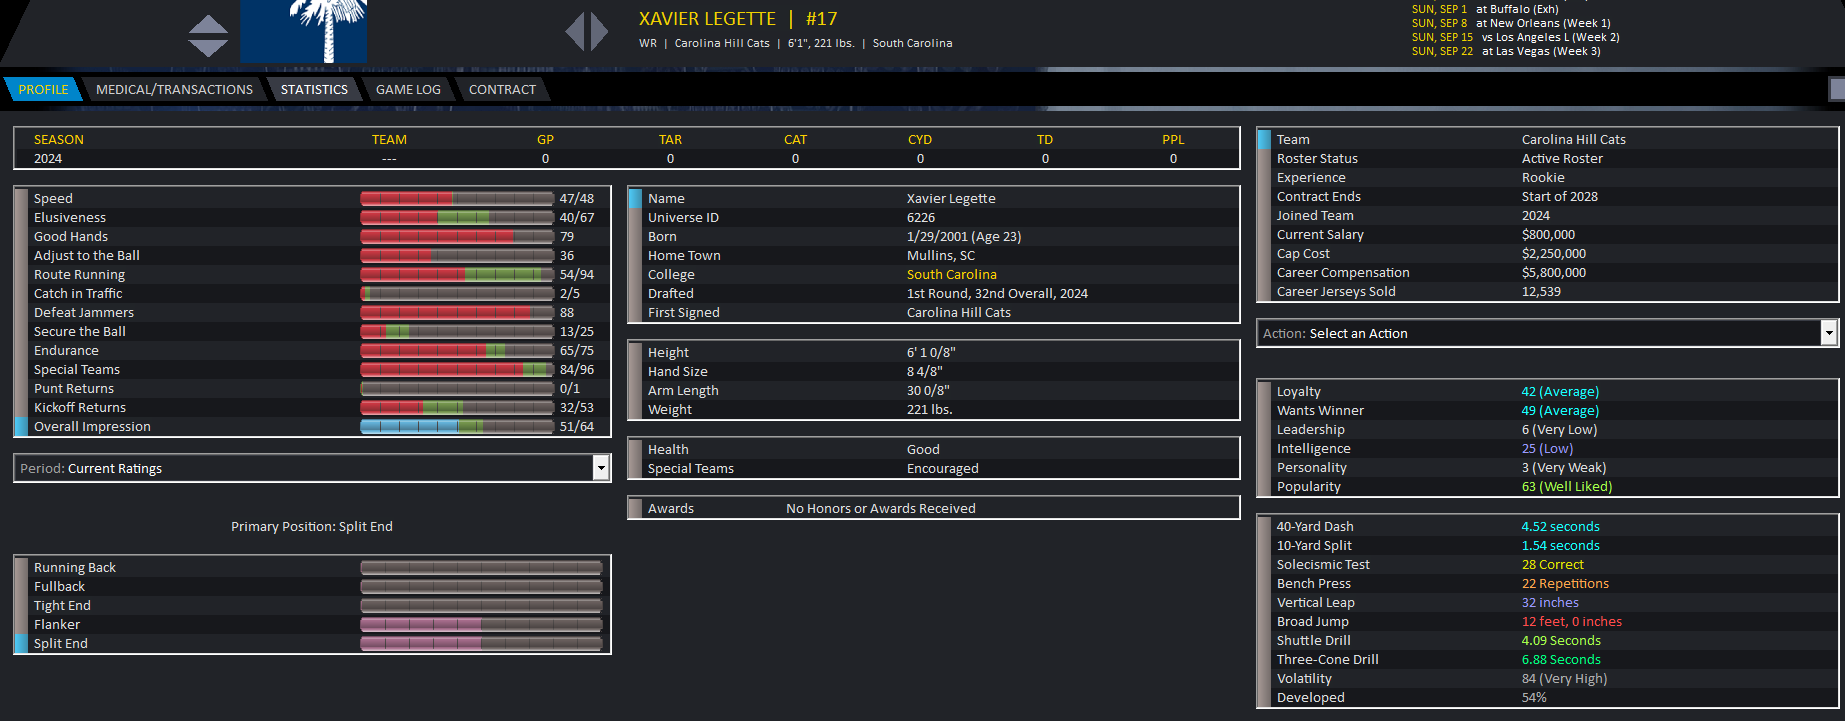
Task: Click the SEASON column header
Action: pyautogui.click(x=59, y=139)
